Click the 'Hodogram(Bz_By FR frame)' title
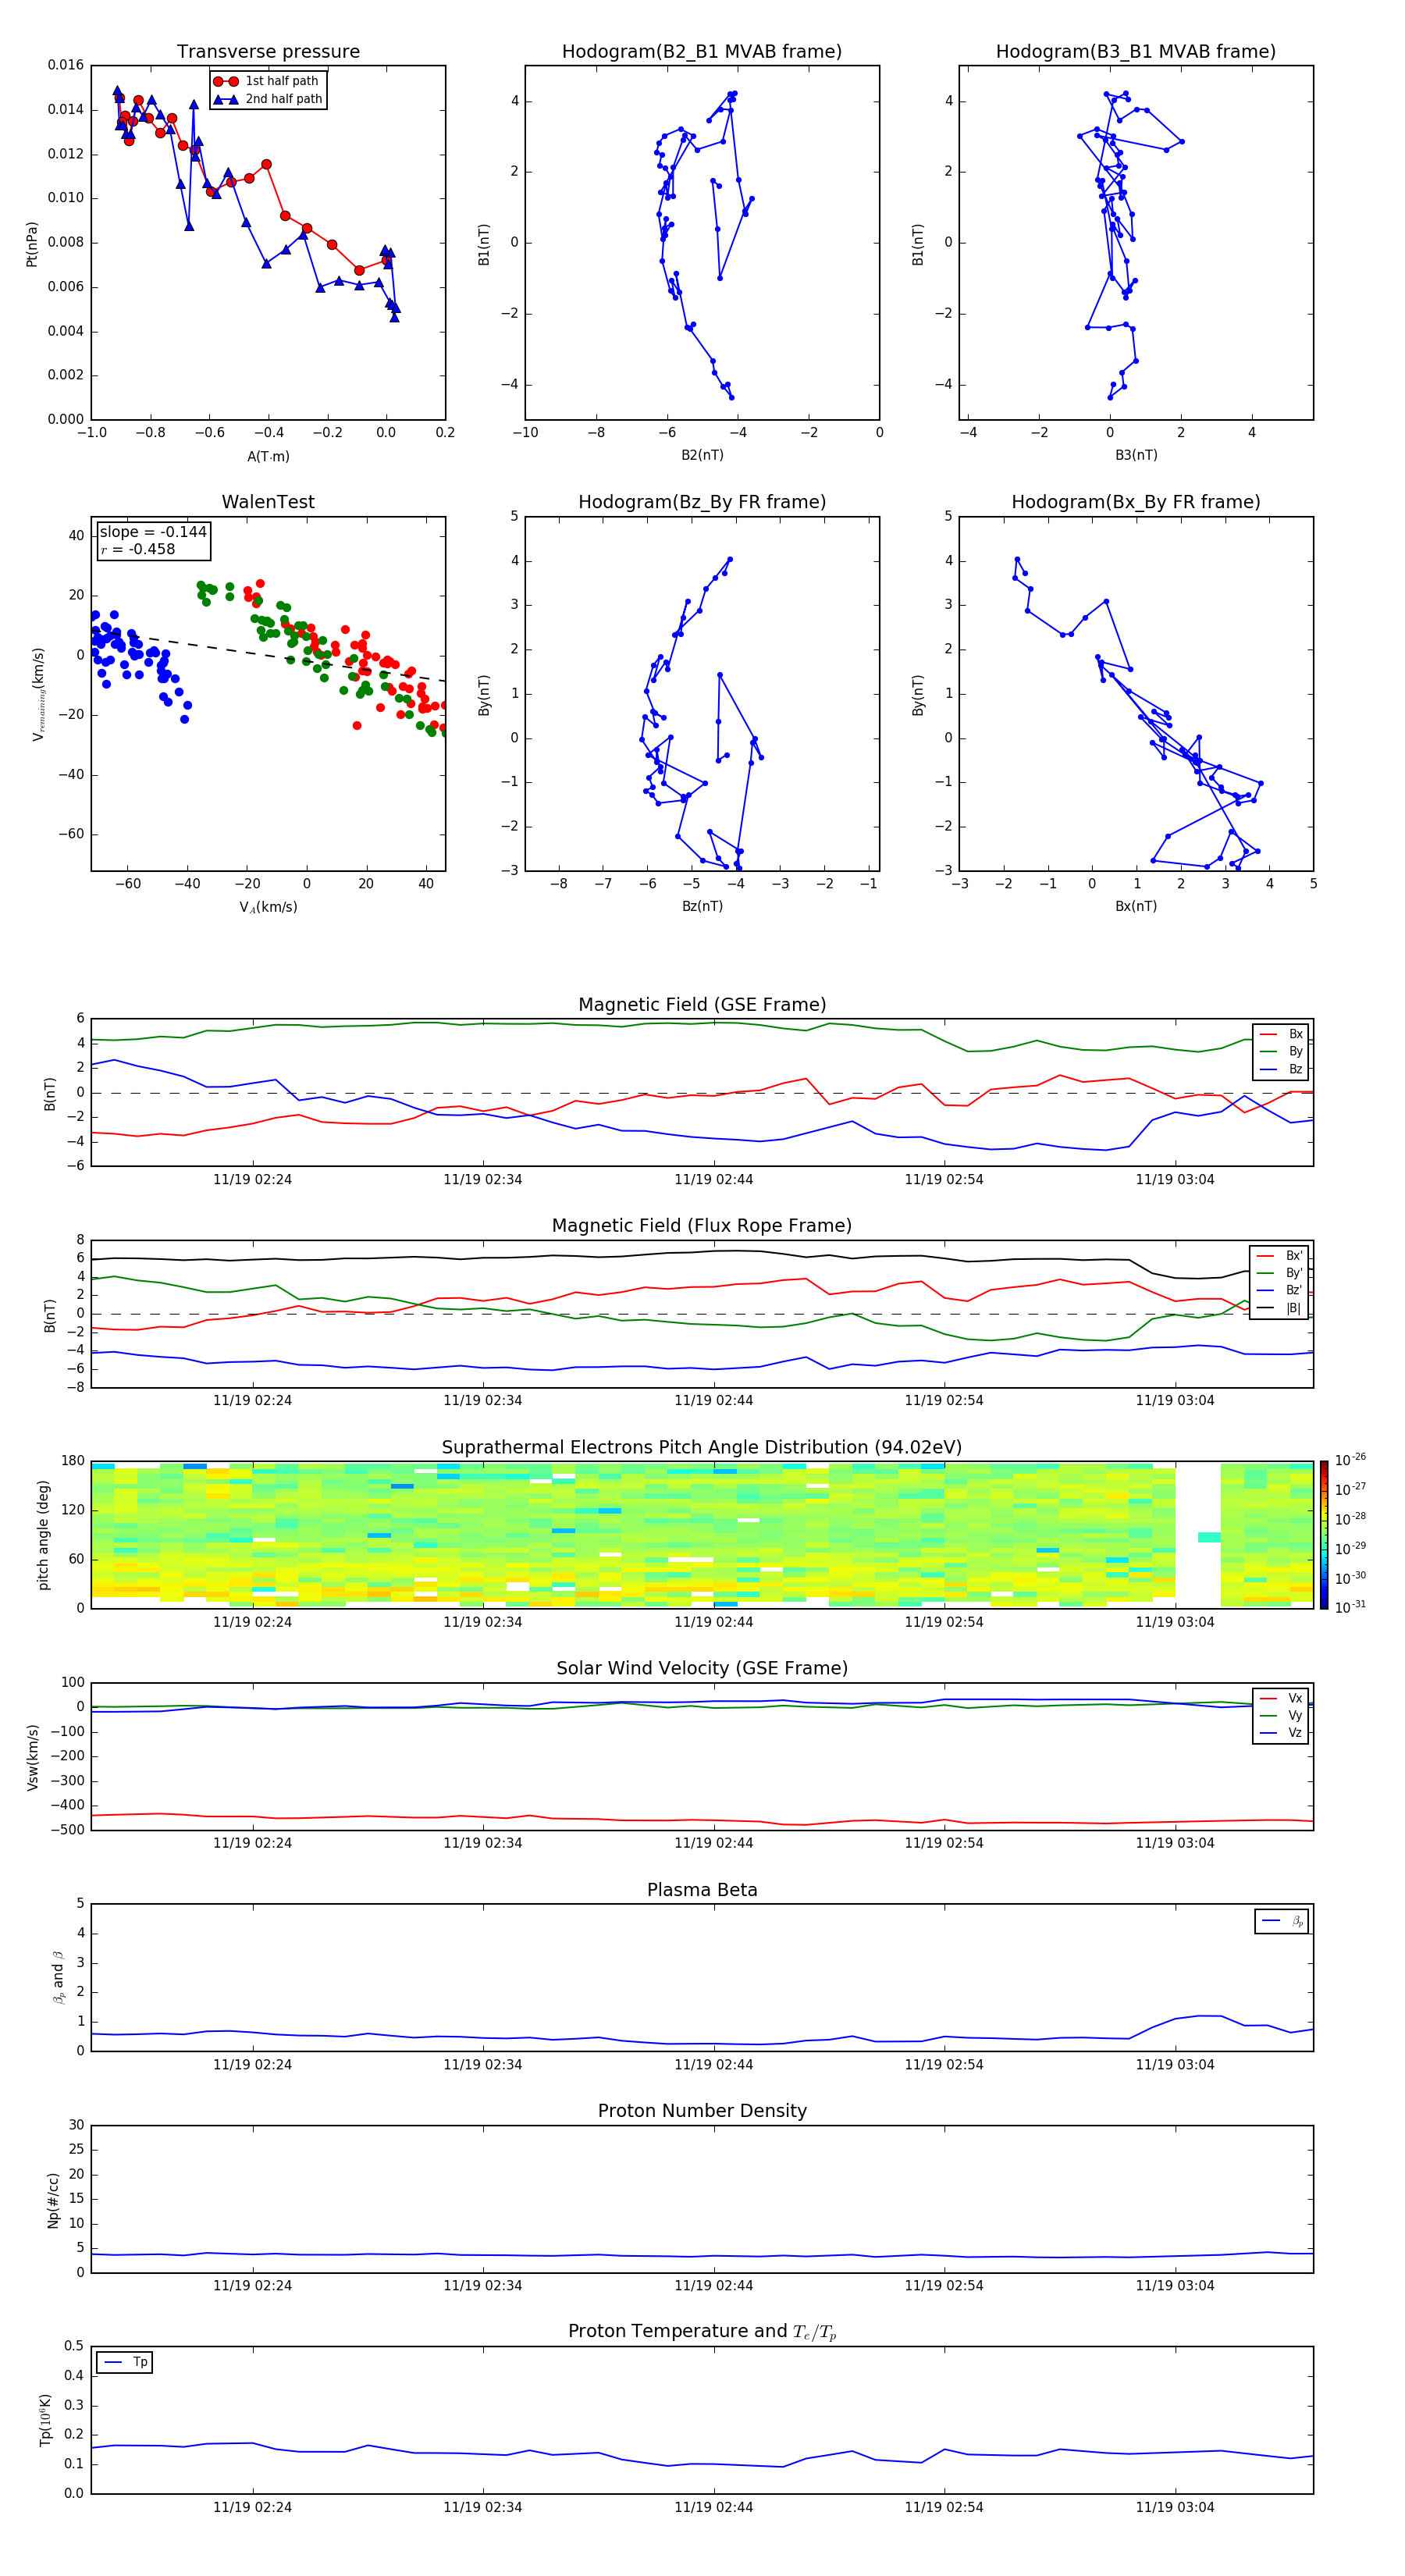This screenshot has height=2576, width=1405. click(x=702, y=502)
